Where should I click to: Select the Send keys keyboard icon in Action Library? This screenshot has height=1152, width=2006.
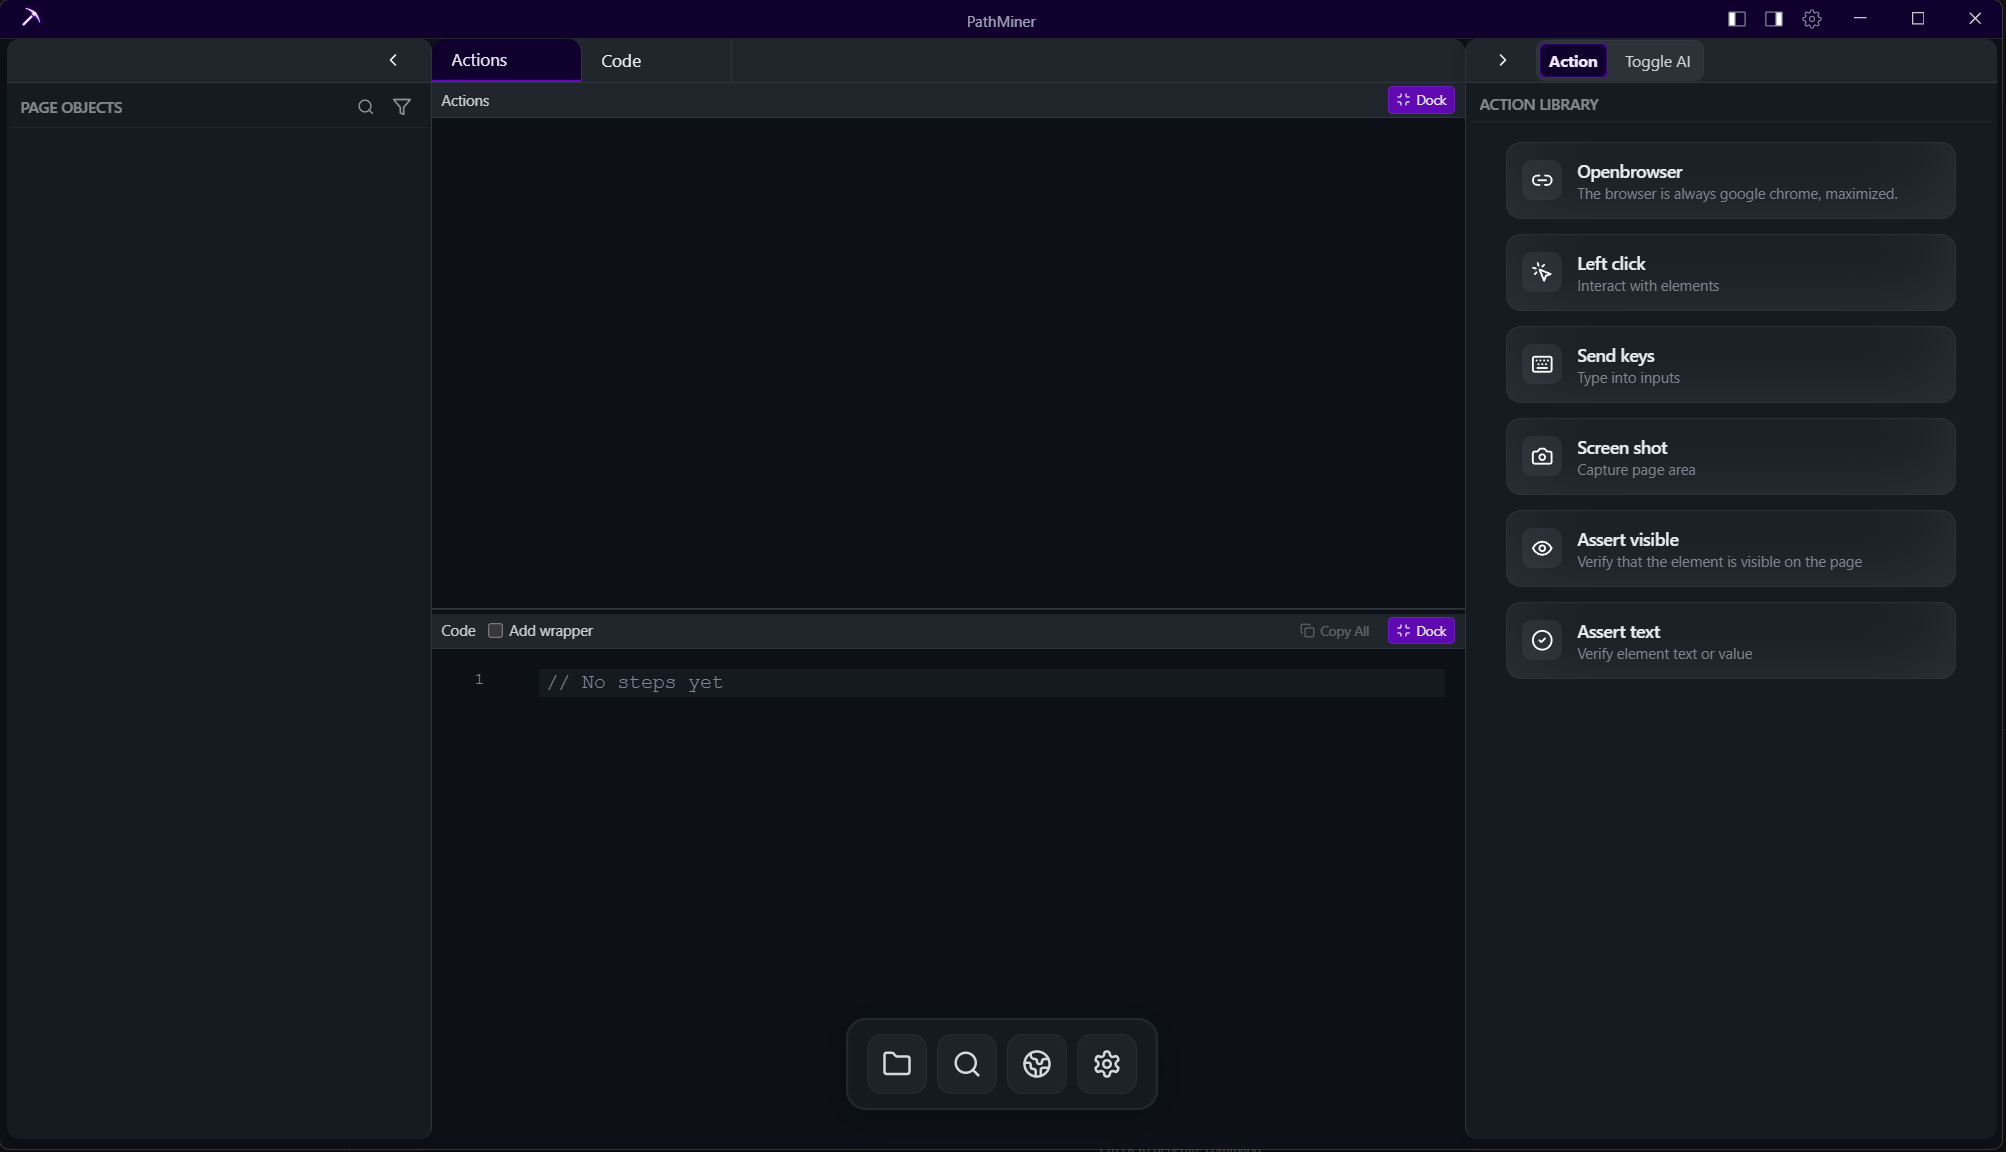1542,364
